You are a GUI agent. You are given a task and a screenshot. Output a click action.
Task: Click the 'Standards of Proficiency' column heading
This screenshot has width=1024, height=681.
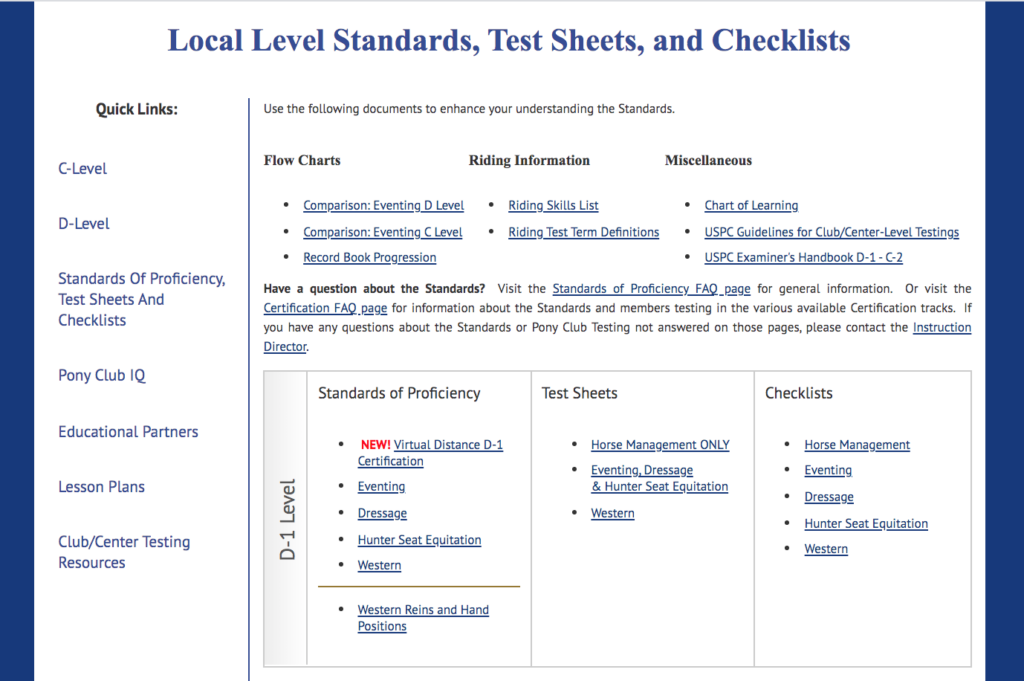pos(399,393)
